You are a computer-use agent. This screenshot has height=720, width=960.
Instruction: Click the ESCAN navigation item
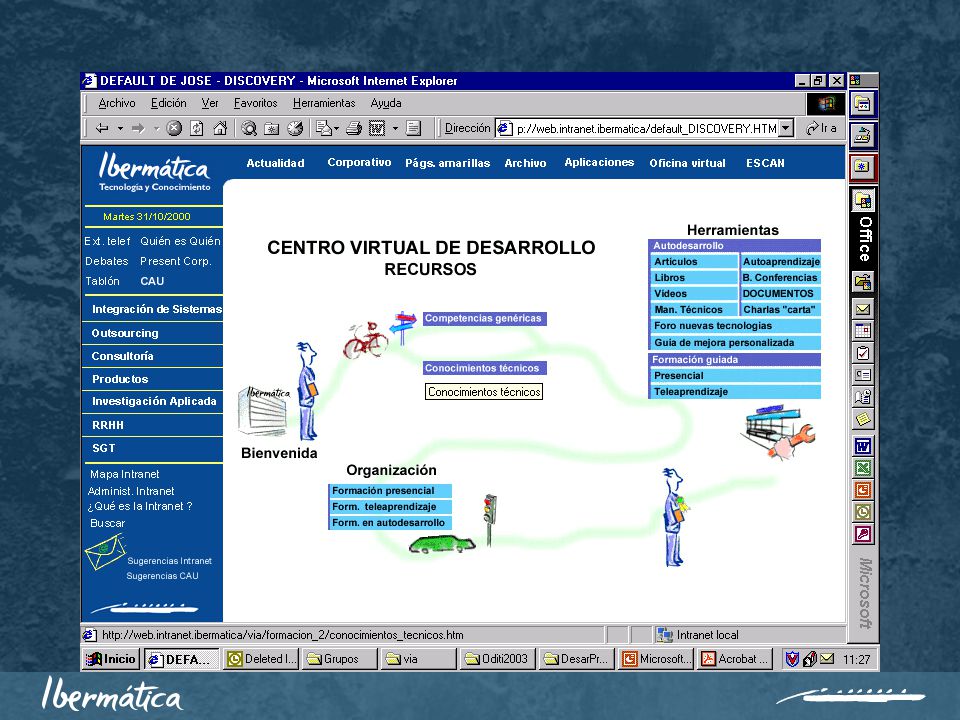pos(765,163)
